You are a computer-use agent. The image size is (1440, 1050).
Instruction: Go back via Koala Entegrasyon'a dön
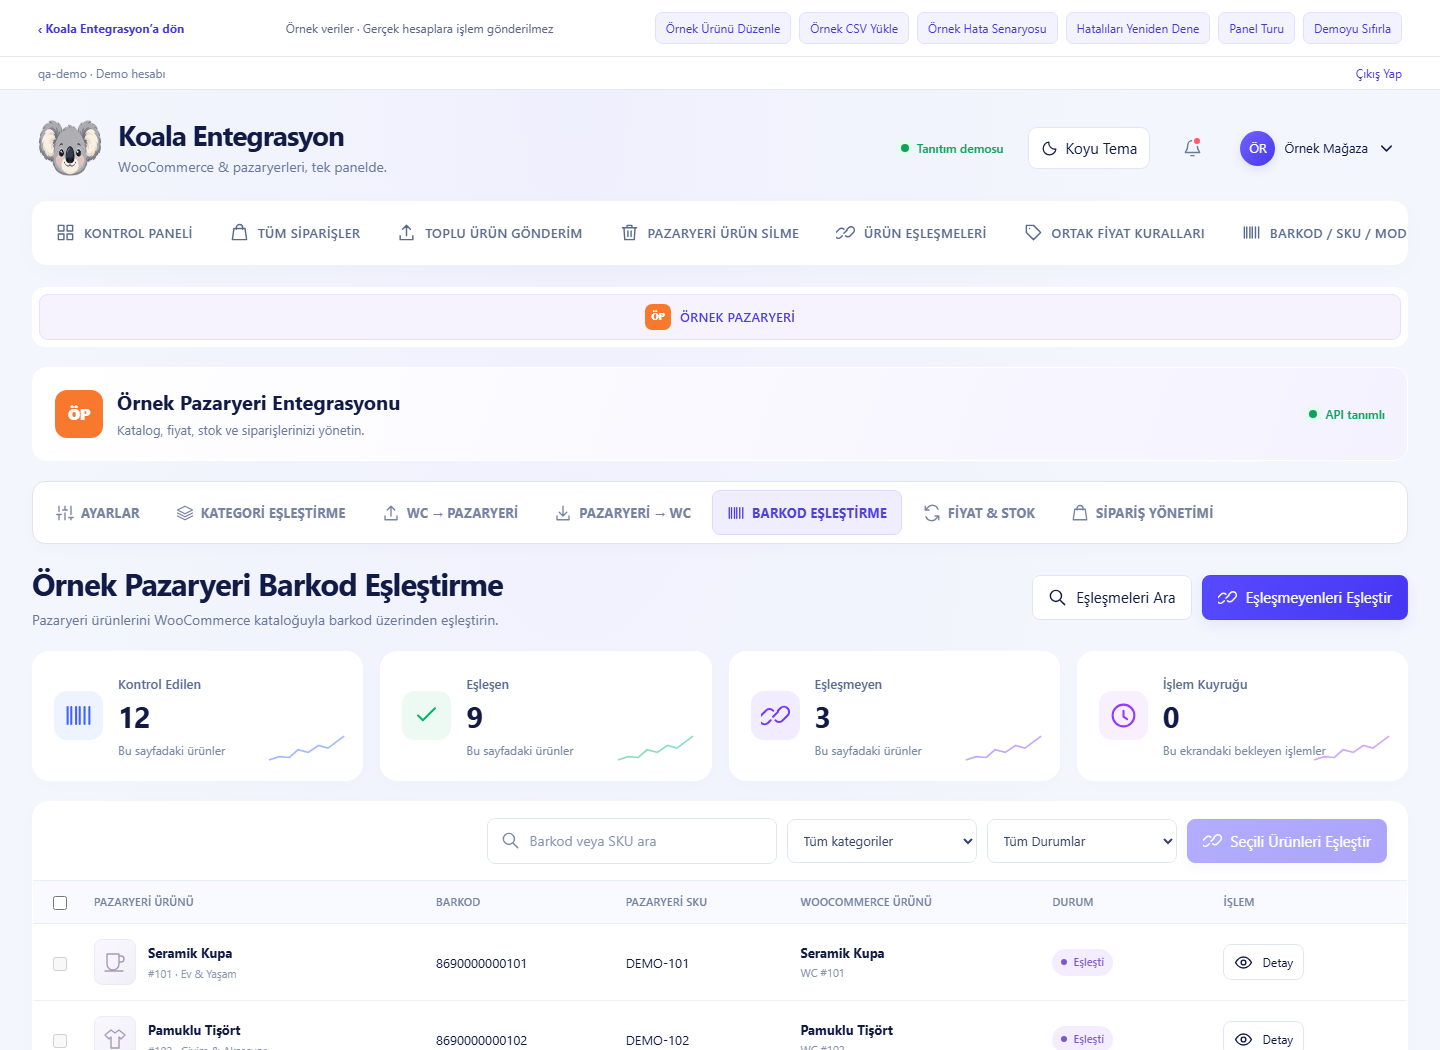click(x=111, y=29)
